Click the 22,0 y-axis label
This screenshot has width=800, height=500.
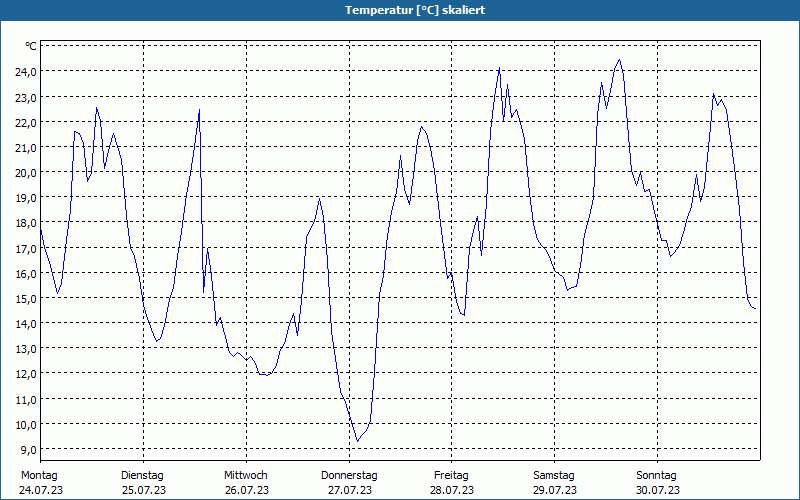[26, 122]
